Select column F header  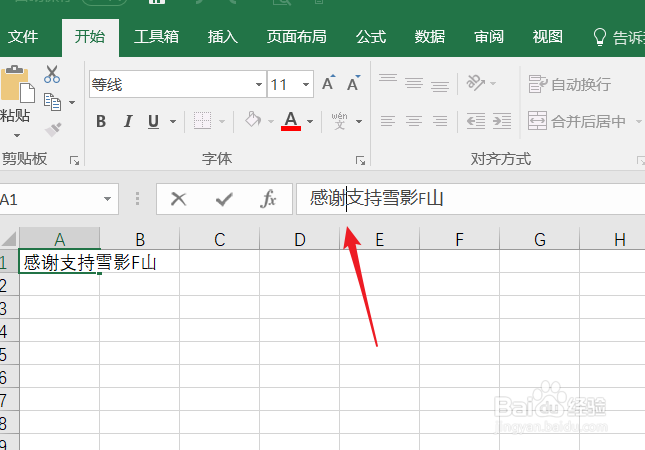[459, 239]
